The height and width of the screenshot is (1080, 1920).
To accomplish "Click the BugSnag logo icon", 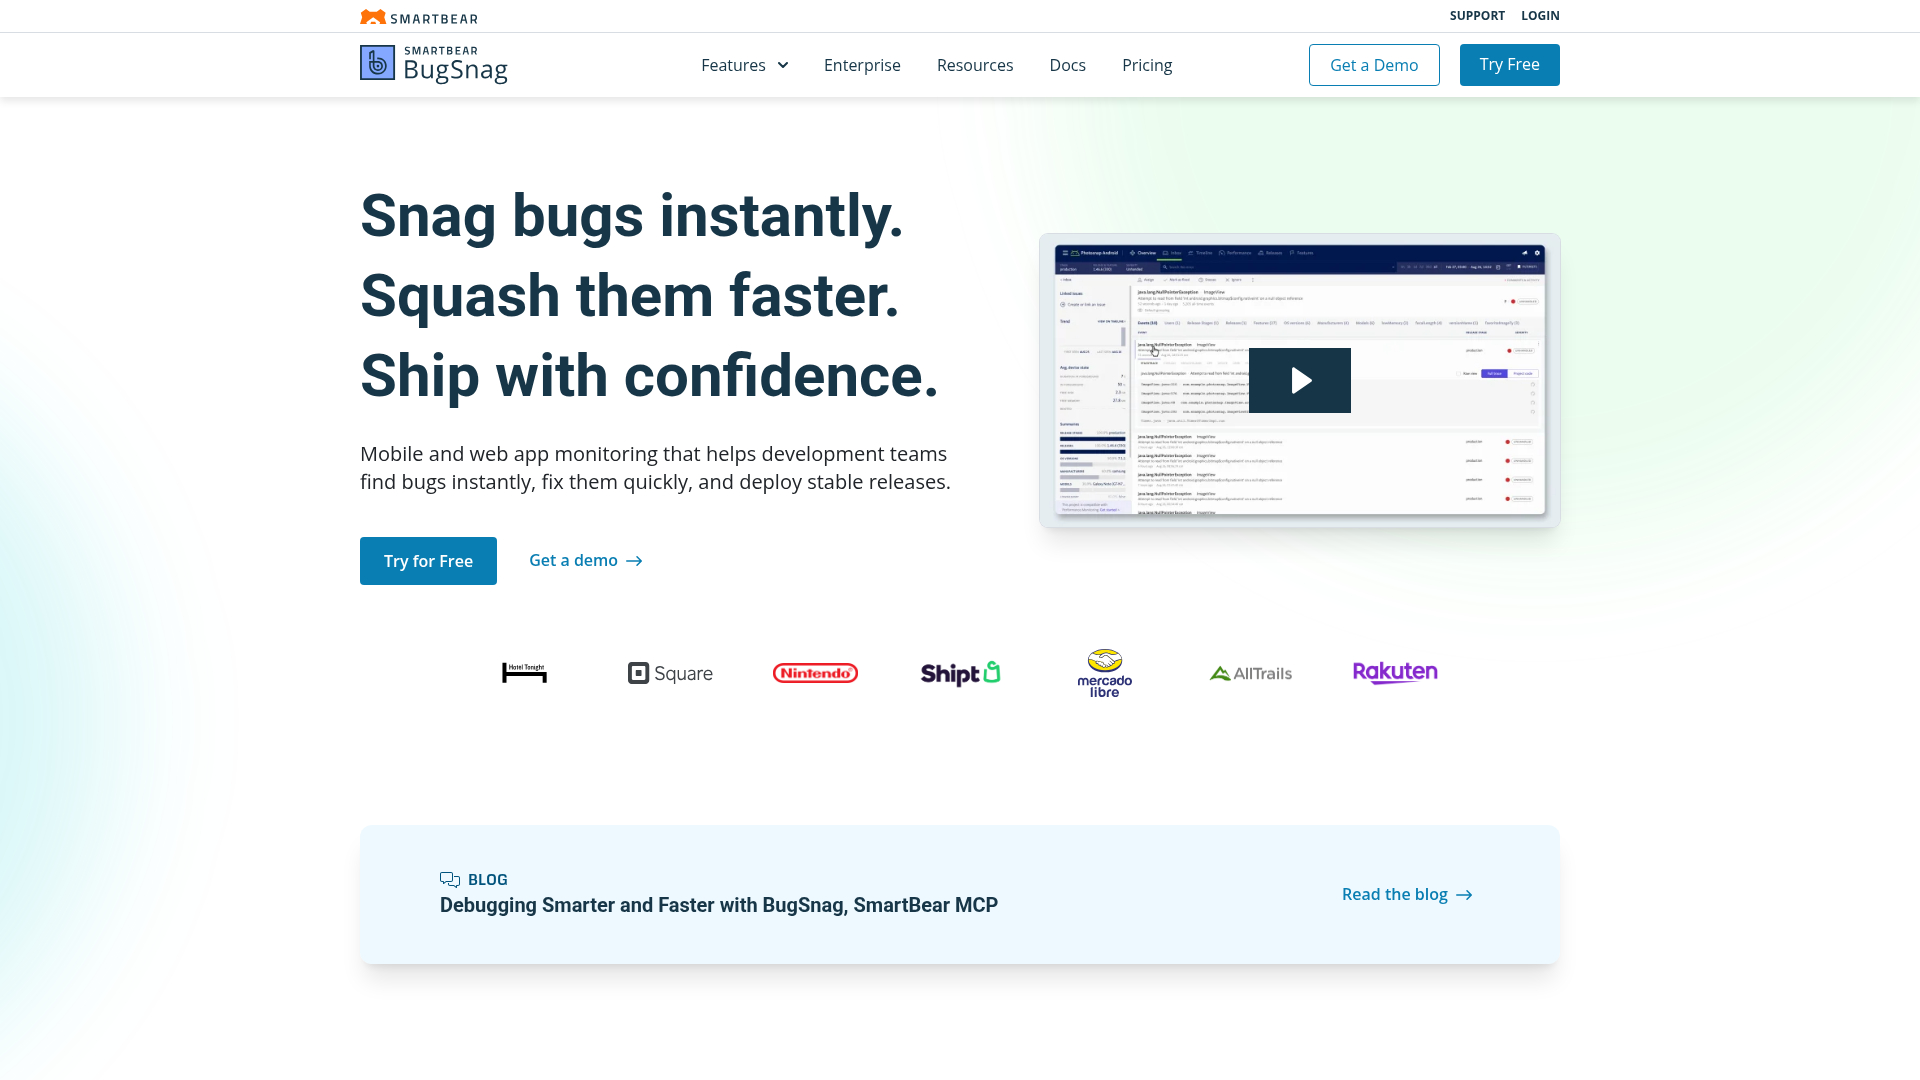I will click(x=377, y=64).
